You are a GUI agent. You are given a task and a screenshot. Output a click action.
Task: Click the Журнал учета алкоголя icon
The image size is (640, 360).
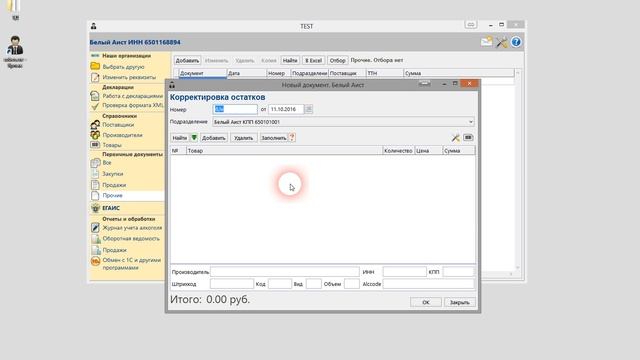coord(95,228)
